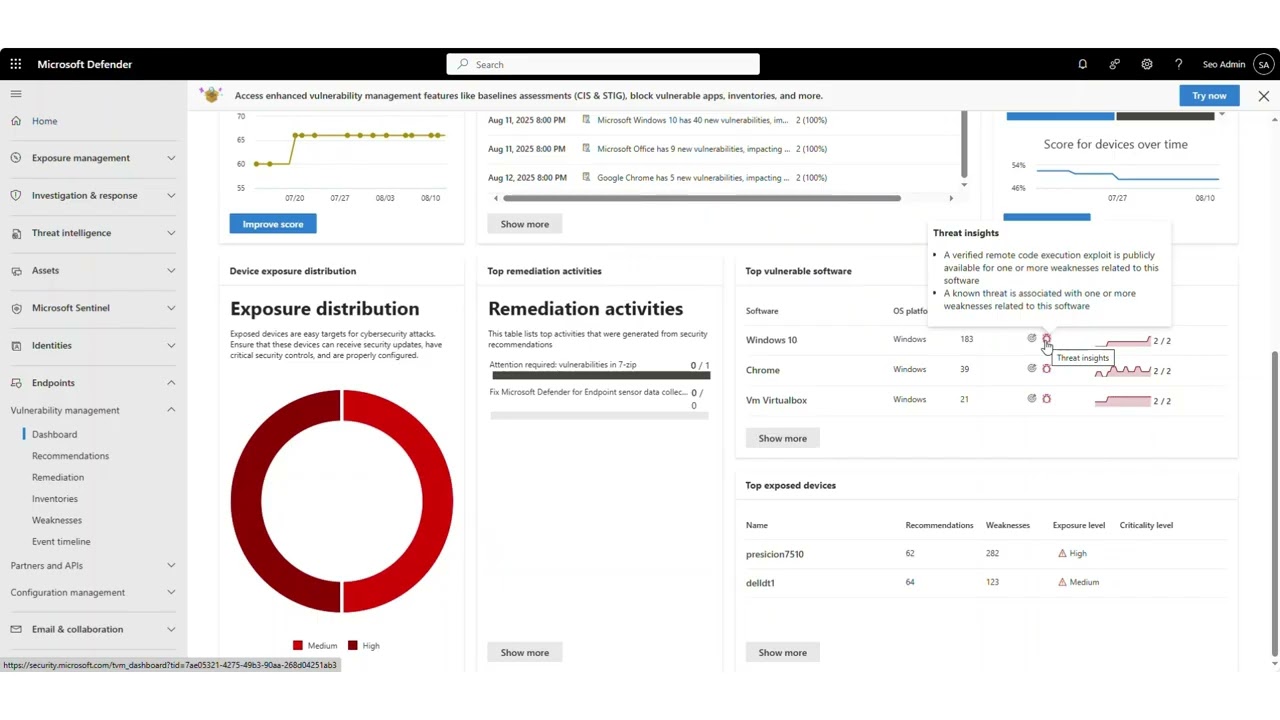Click the Exposure management sidebar icon

coord(16,158)
